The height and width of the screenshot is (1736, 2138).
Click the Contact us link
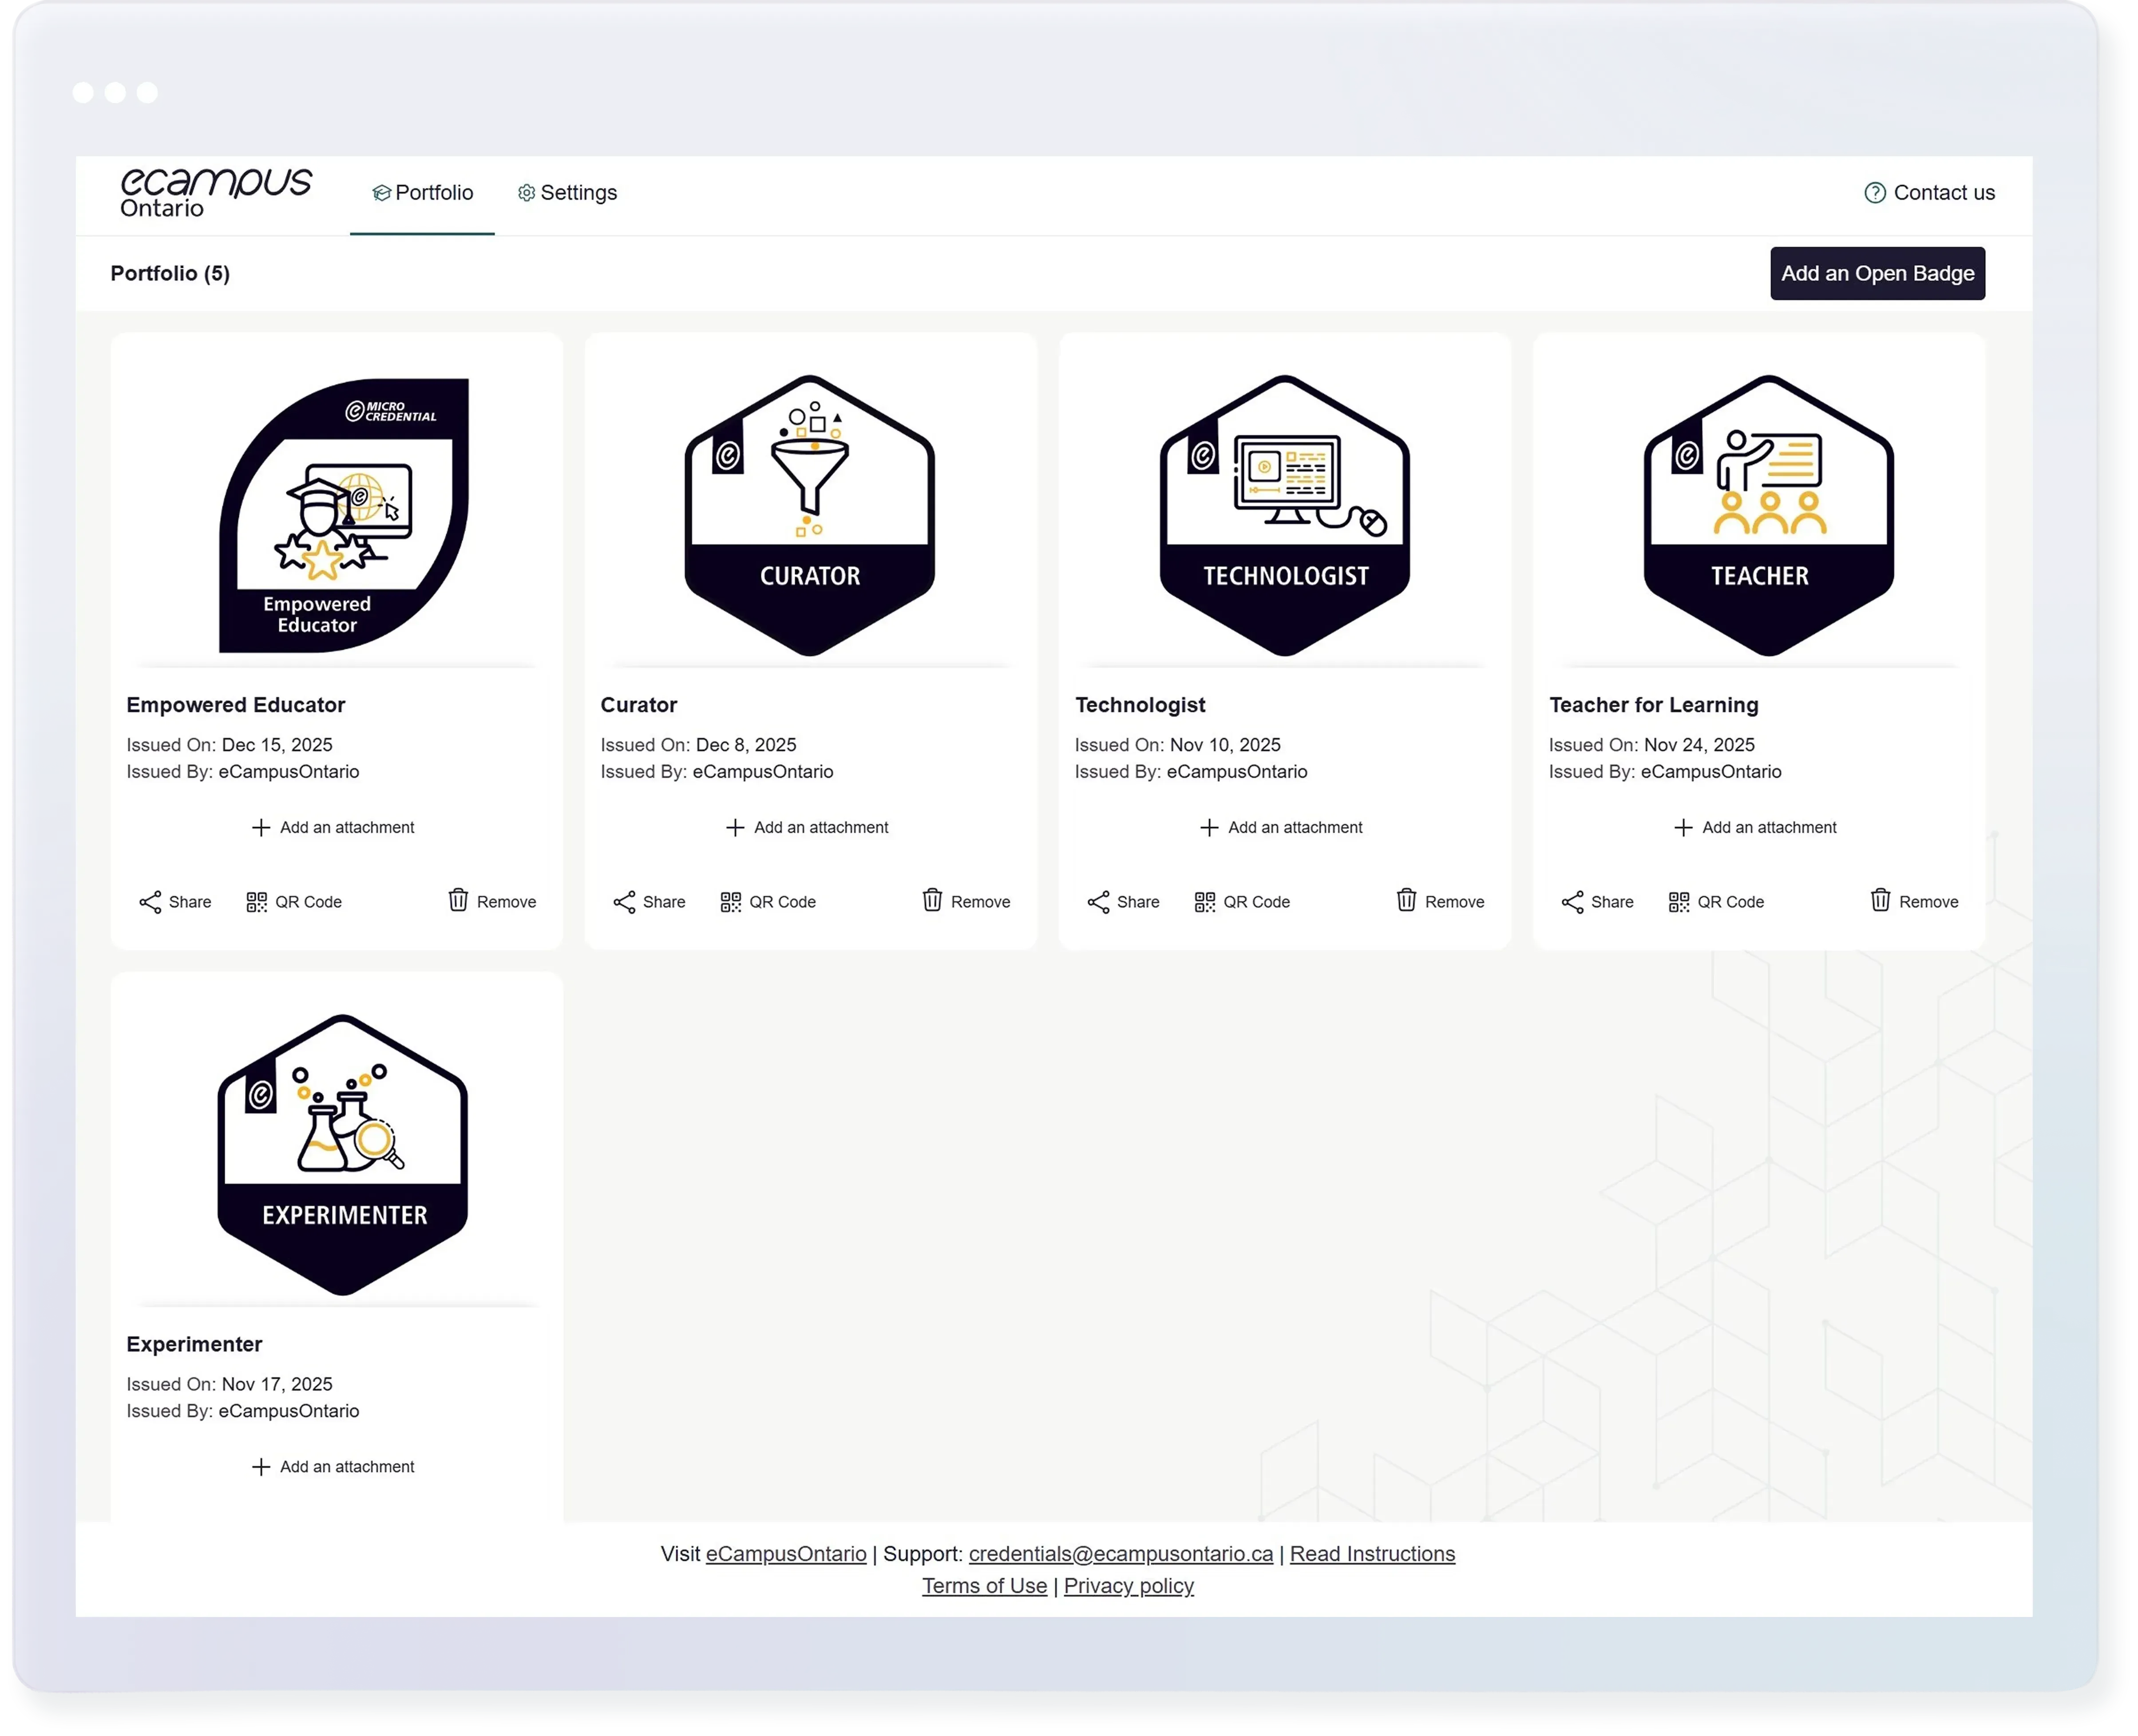pos(1929,193)
